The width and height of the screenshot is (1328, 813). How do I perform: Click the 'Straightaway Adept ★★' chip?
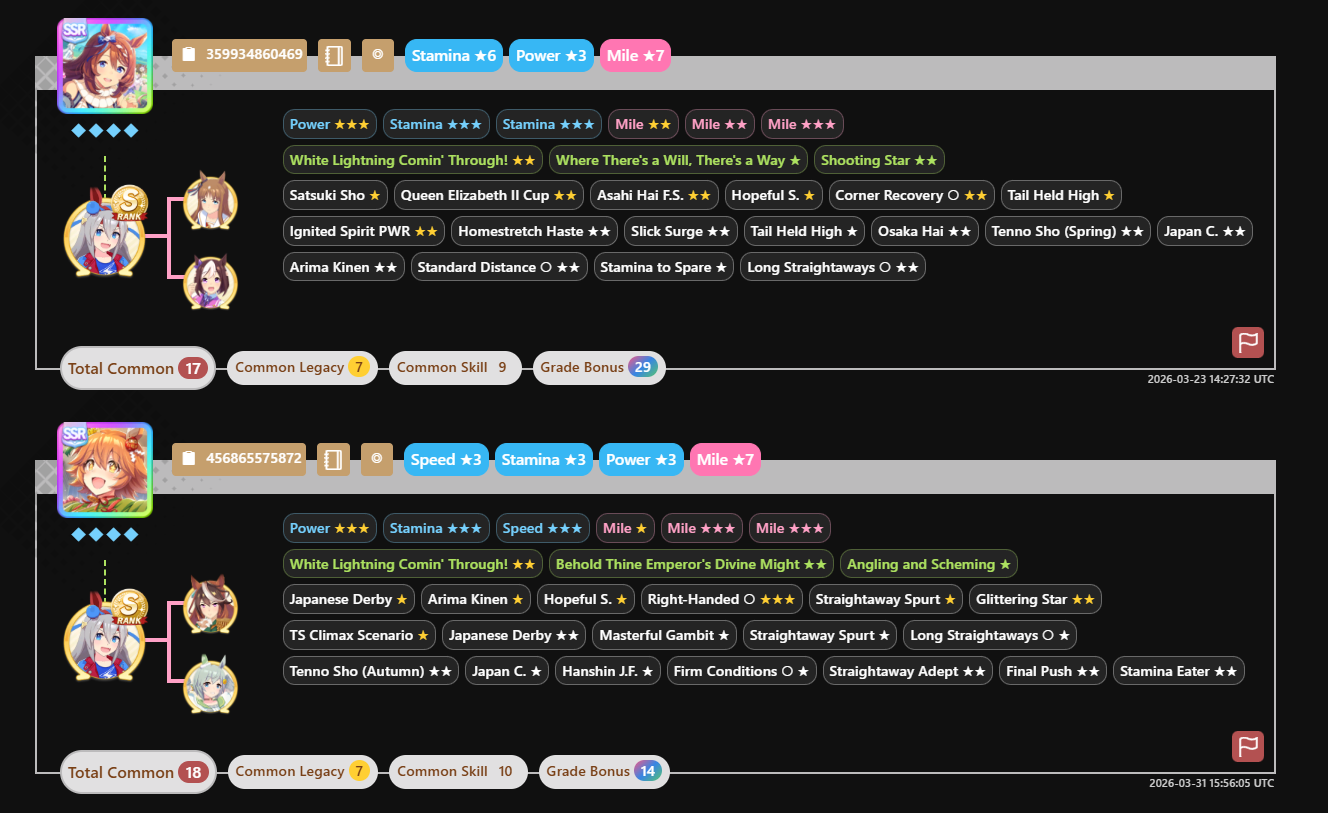coord(908,672)
